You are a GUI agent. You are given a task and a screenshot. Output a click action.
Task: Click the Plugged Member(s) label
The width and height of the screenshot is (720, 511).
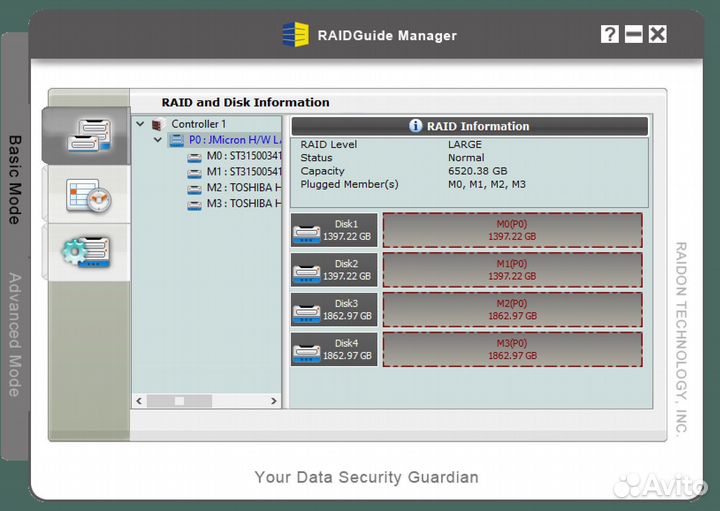[x=349, y=185]
